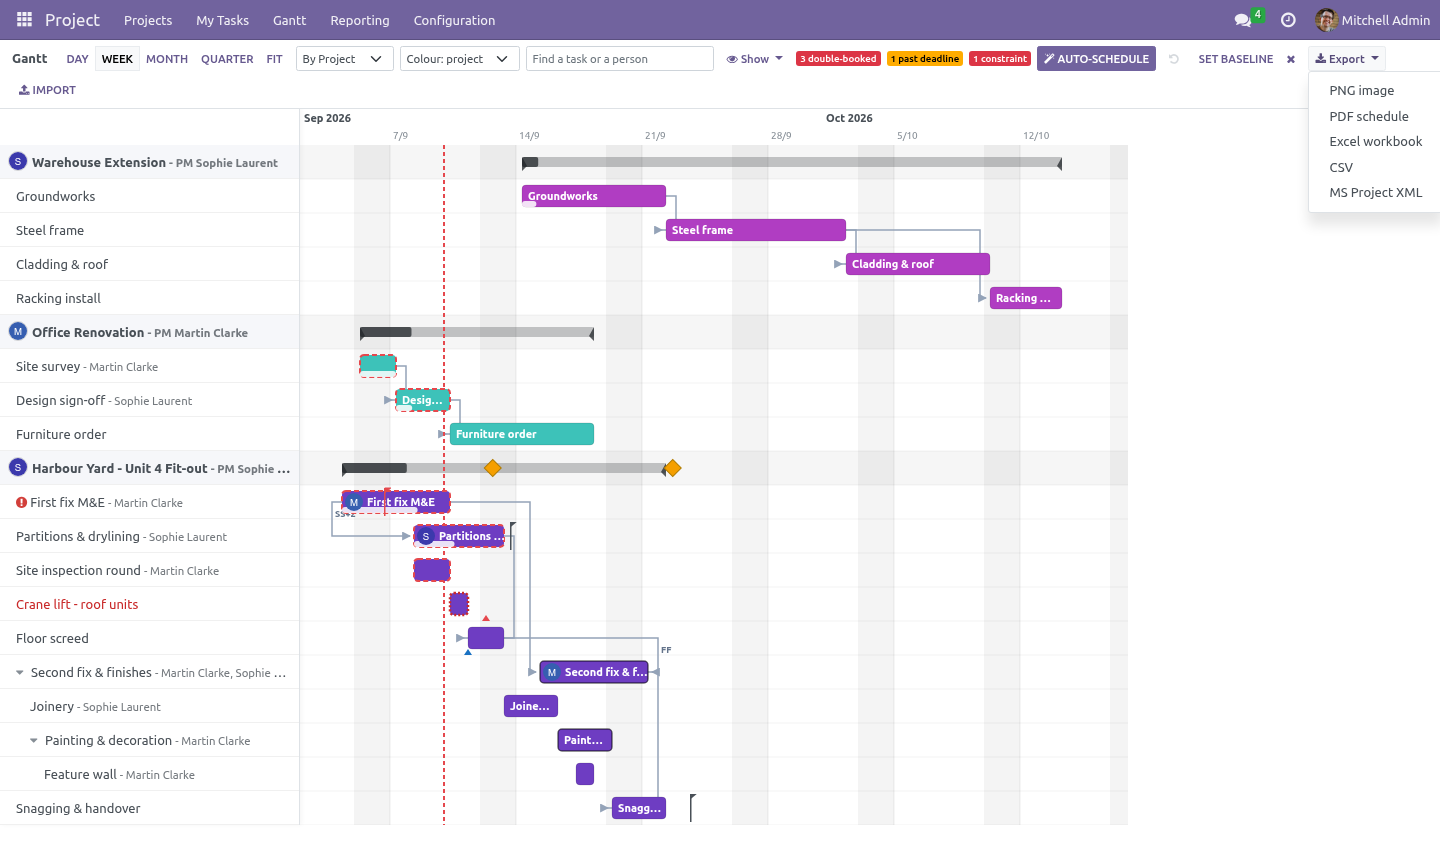Choose Excel workbook export option
The image size is (1440, 850).
click(x=1374, y=141)
